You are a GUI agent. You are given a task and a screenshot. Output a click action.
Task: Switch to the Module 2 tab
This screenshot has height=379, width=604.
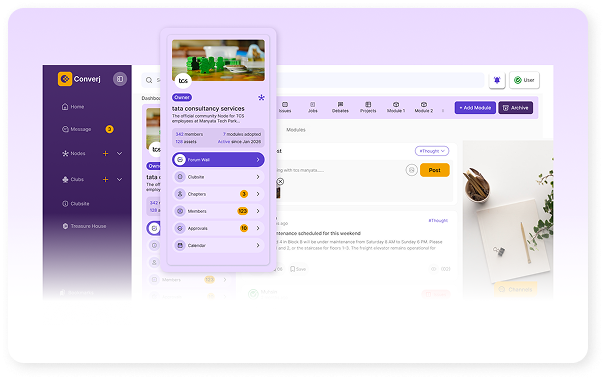[424, 107]
